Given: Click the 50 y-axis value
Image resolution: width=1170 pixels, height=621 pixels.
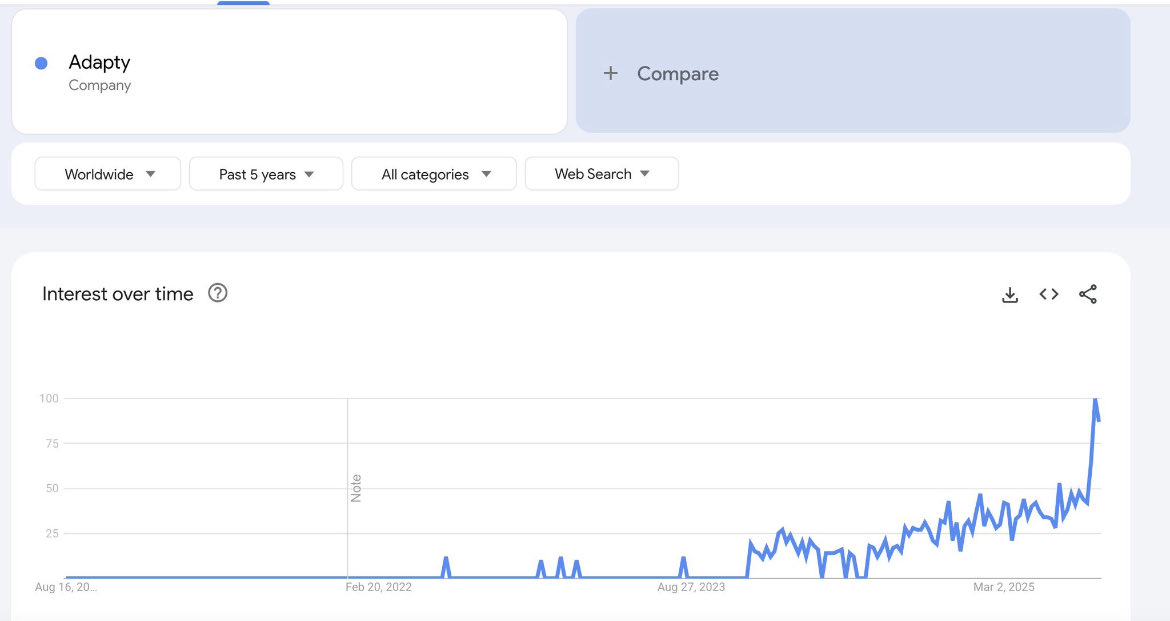Looking at the screenshot, I should pyautogui.click(x=51, y=488).
